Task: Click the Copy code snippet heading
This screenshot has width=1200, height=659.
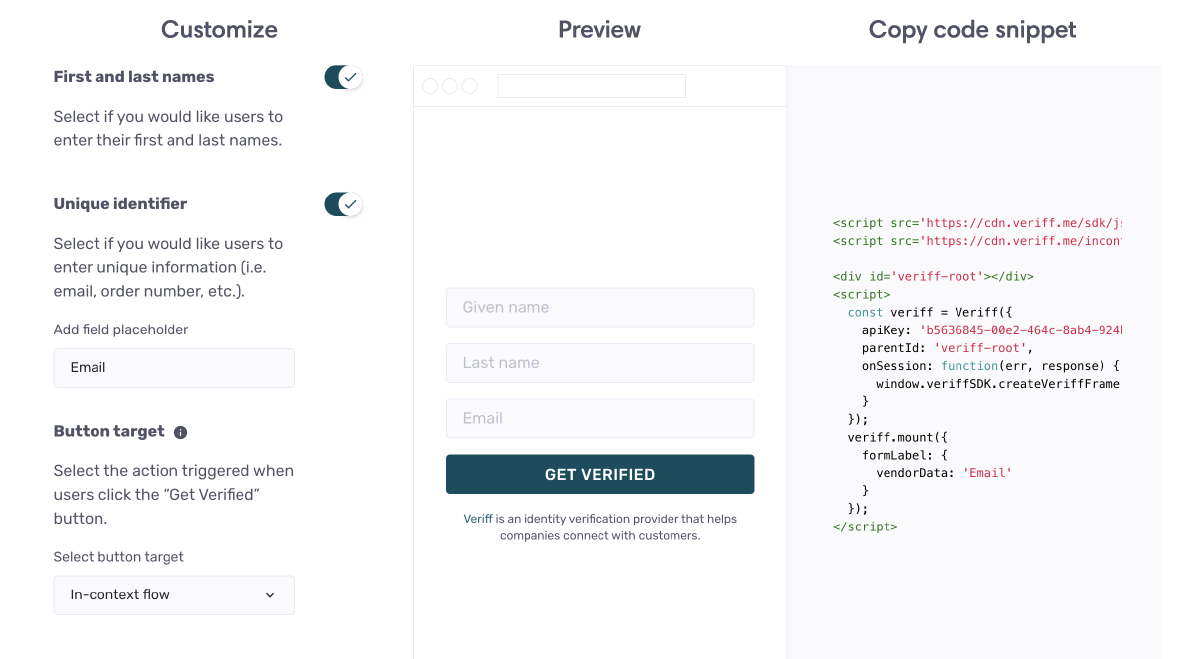Action: click(x=972, y=30)
